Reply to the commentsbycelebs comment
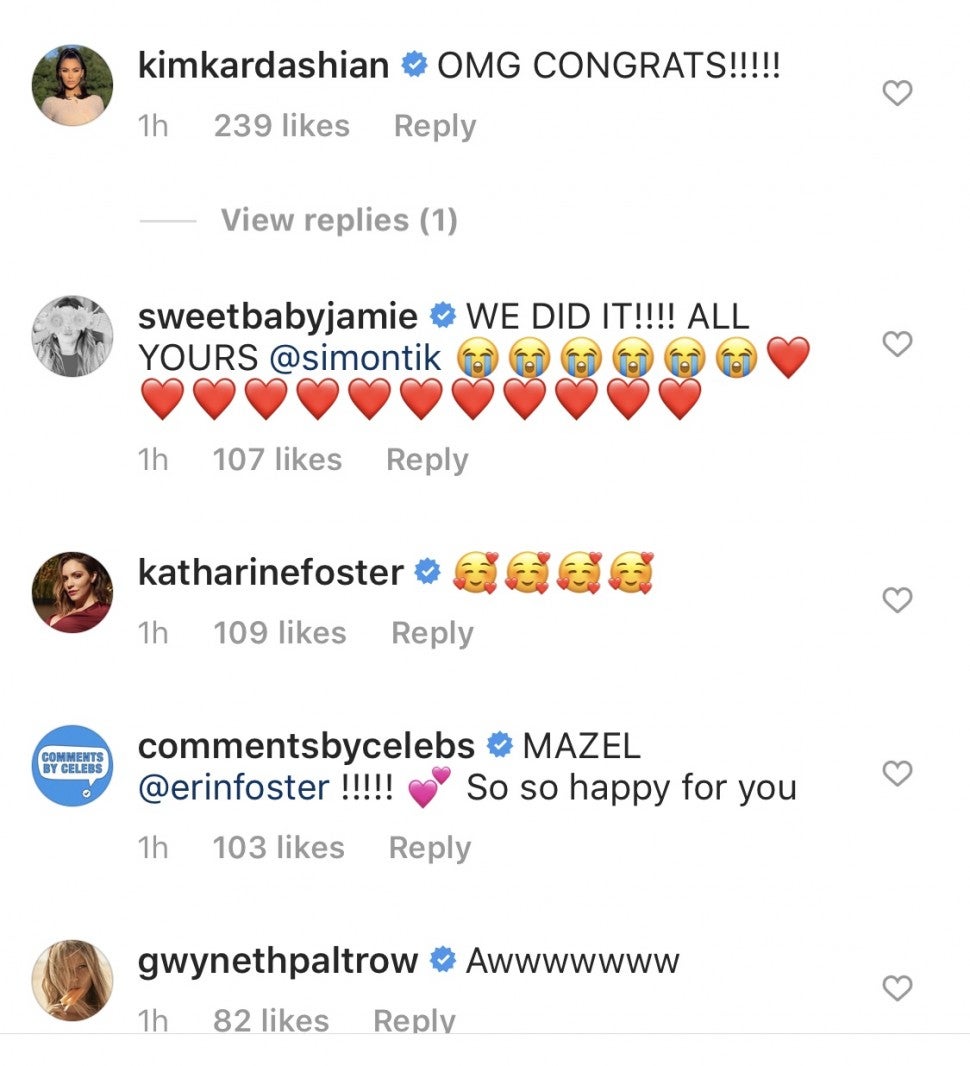970x1066 pixels. [x=429, y=848]
